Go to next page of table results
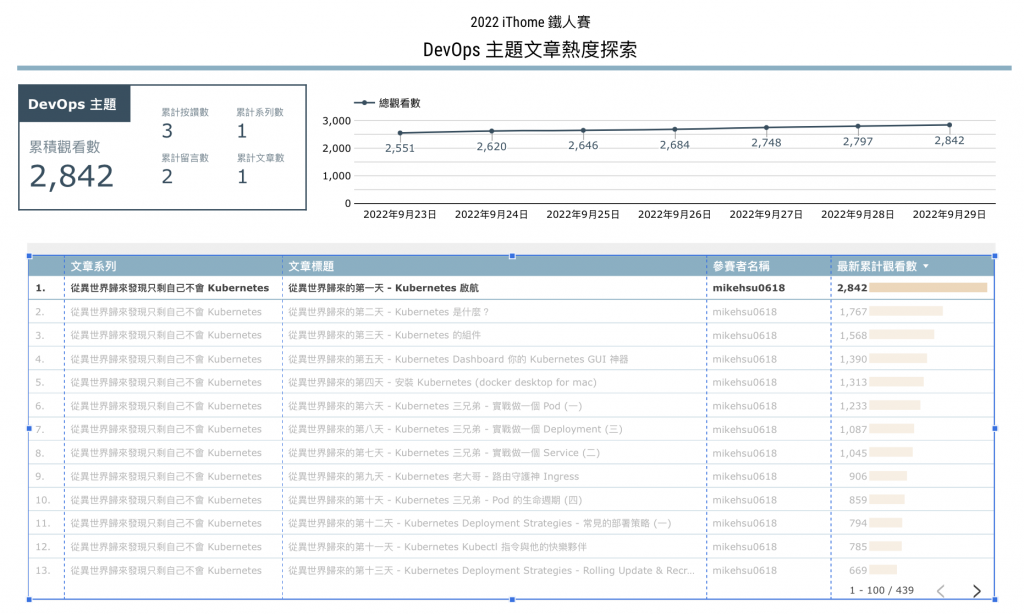This screenshot has height=614, width=1024. pyautogui.click(x=976, y=591)
